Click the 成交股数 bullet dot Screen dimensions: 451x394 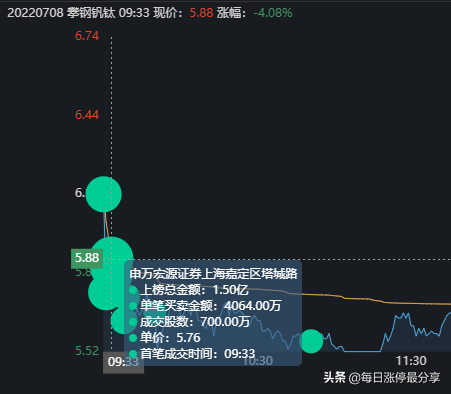pos(133,322)
